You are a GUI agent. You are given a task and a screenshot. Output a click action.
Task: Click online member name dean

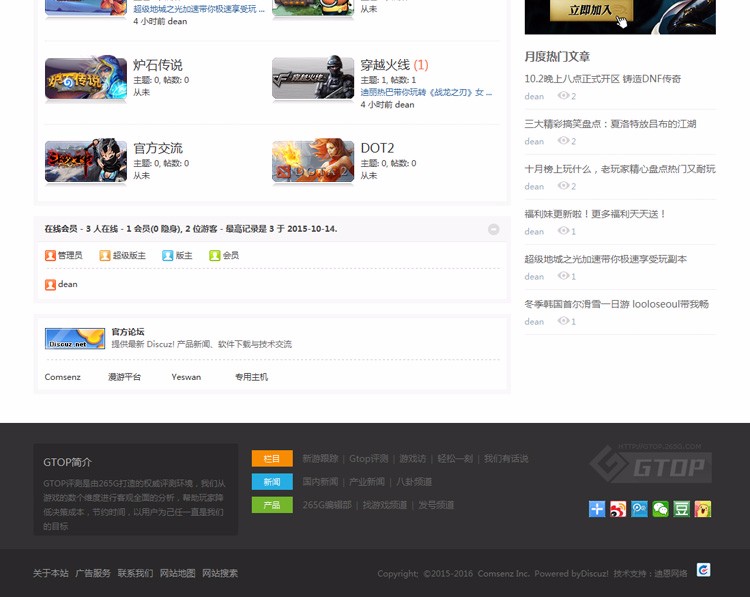pyautogui.click(x=67, y=284)
